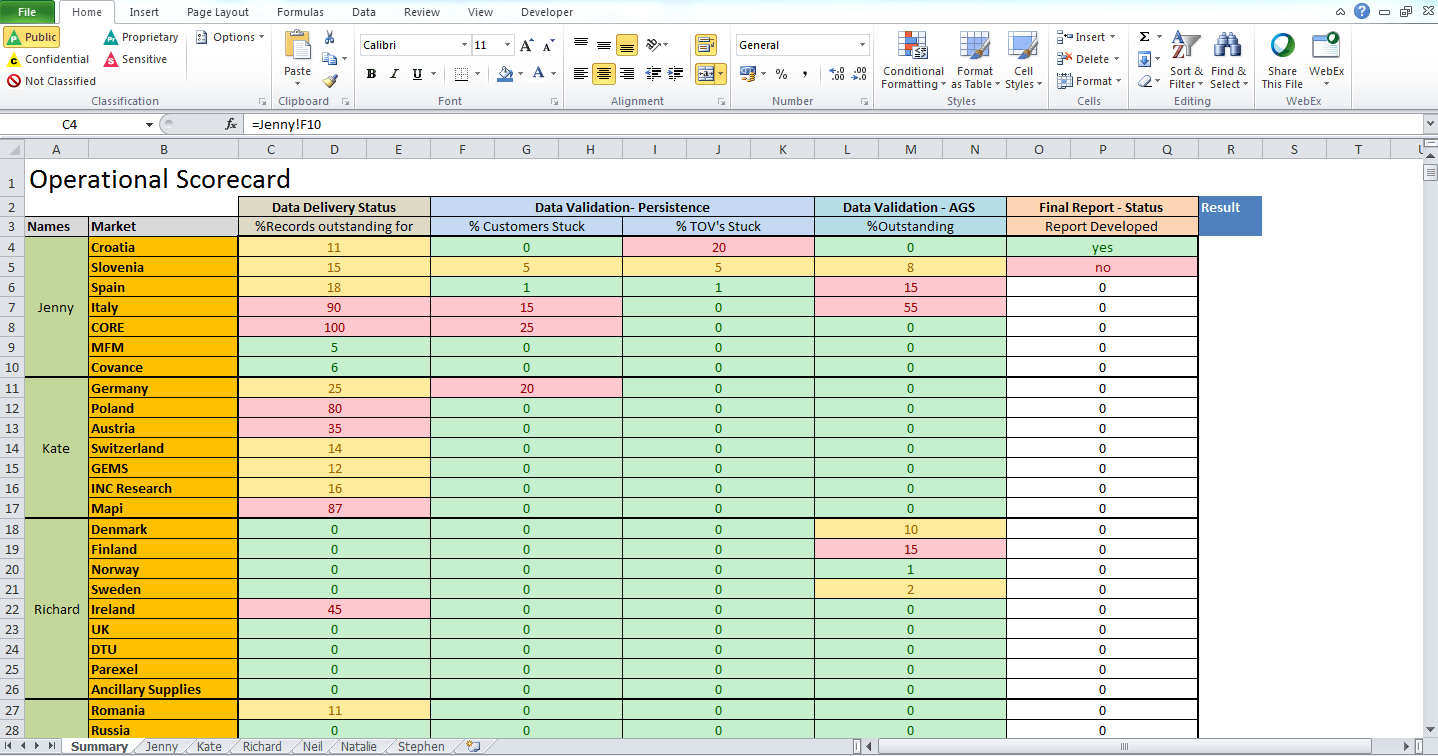Open Conditional Formatting in the Styles group

912,60
